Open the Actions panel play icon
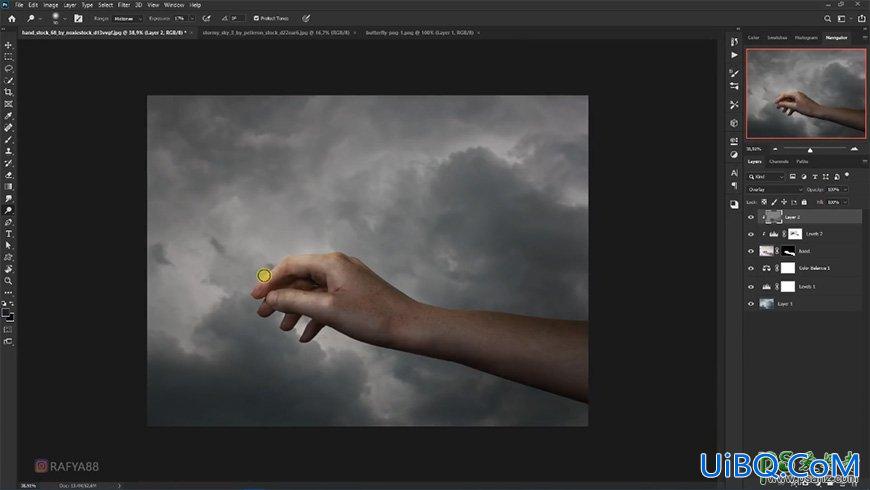Screen dimensions: 870x490 tap(734, 55)
